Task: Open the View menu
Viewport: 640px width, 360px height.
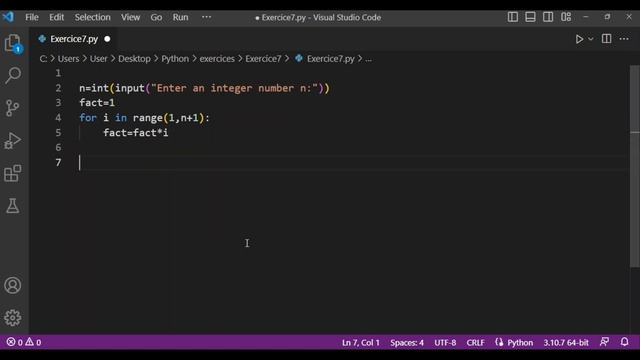Action: pyautogui.click(x=130, y=17)
